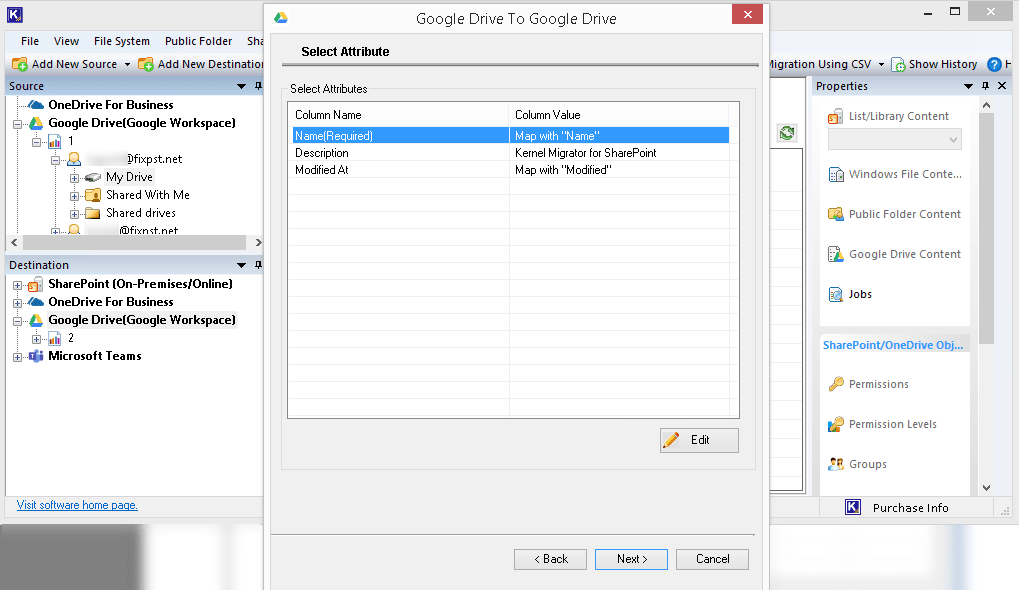
Task: Collapse project 1 node in Source
Action: click(x=36, y=142)
